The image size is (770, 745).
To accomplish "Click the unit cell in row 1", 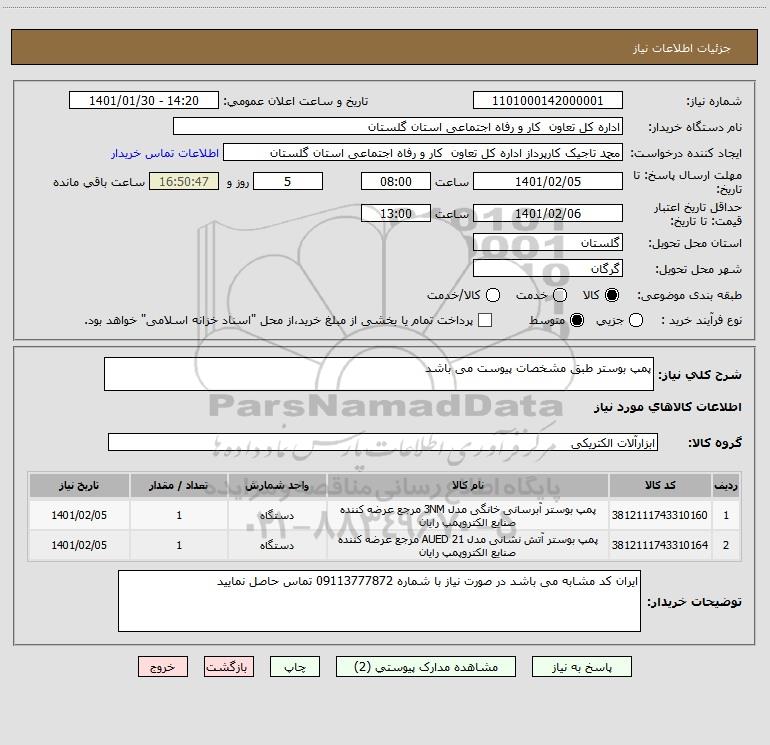I will [277, 515].
